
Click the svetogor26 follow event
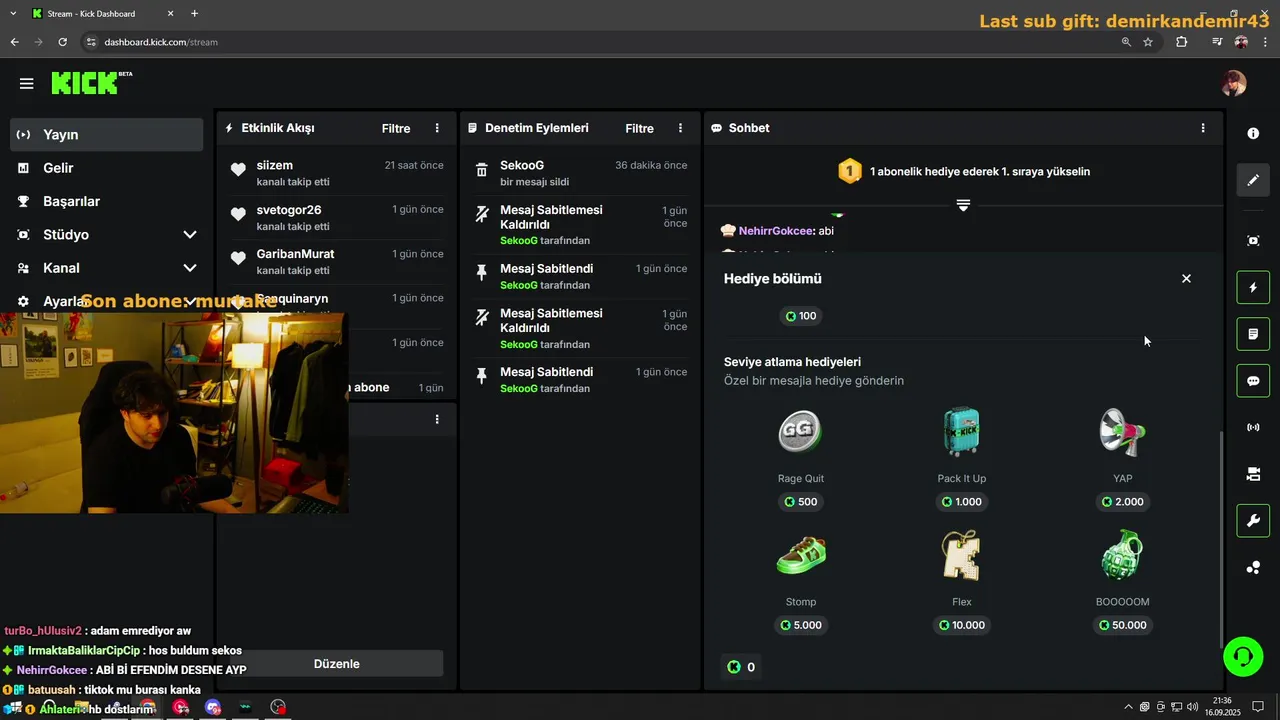336,217
